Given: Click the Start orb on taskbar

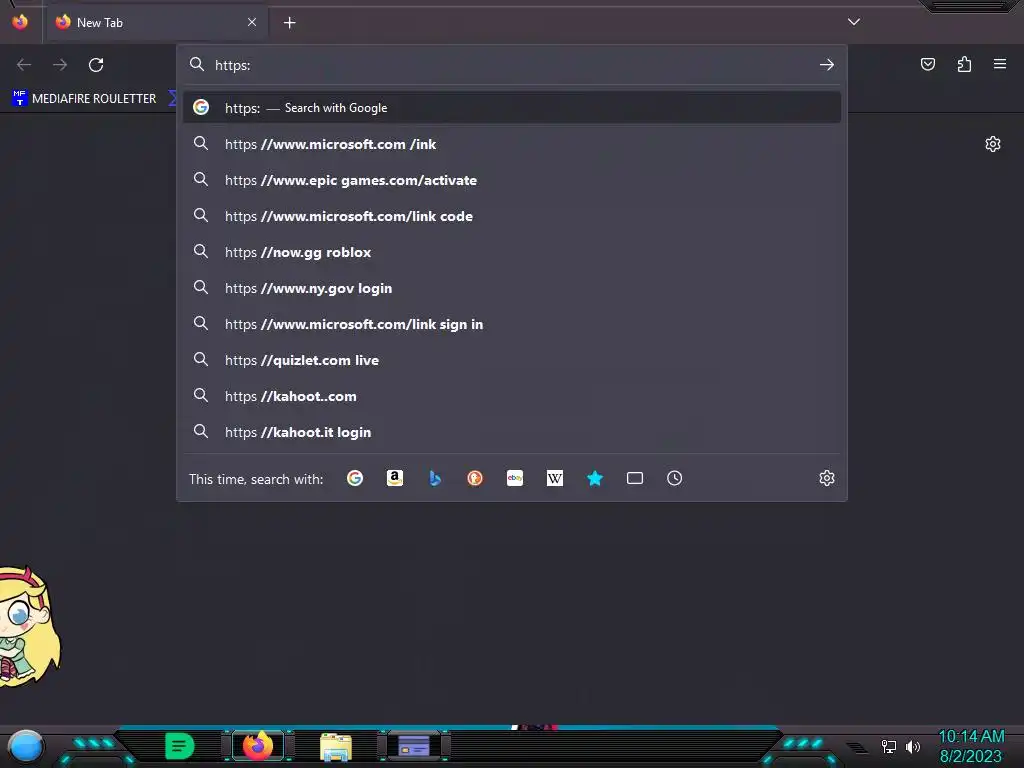Looking at the screenshot, I should [x=26, y=746].
